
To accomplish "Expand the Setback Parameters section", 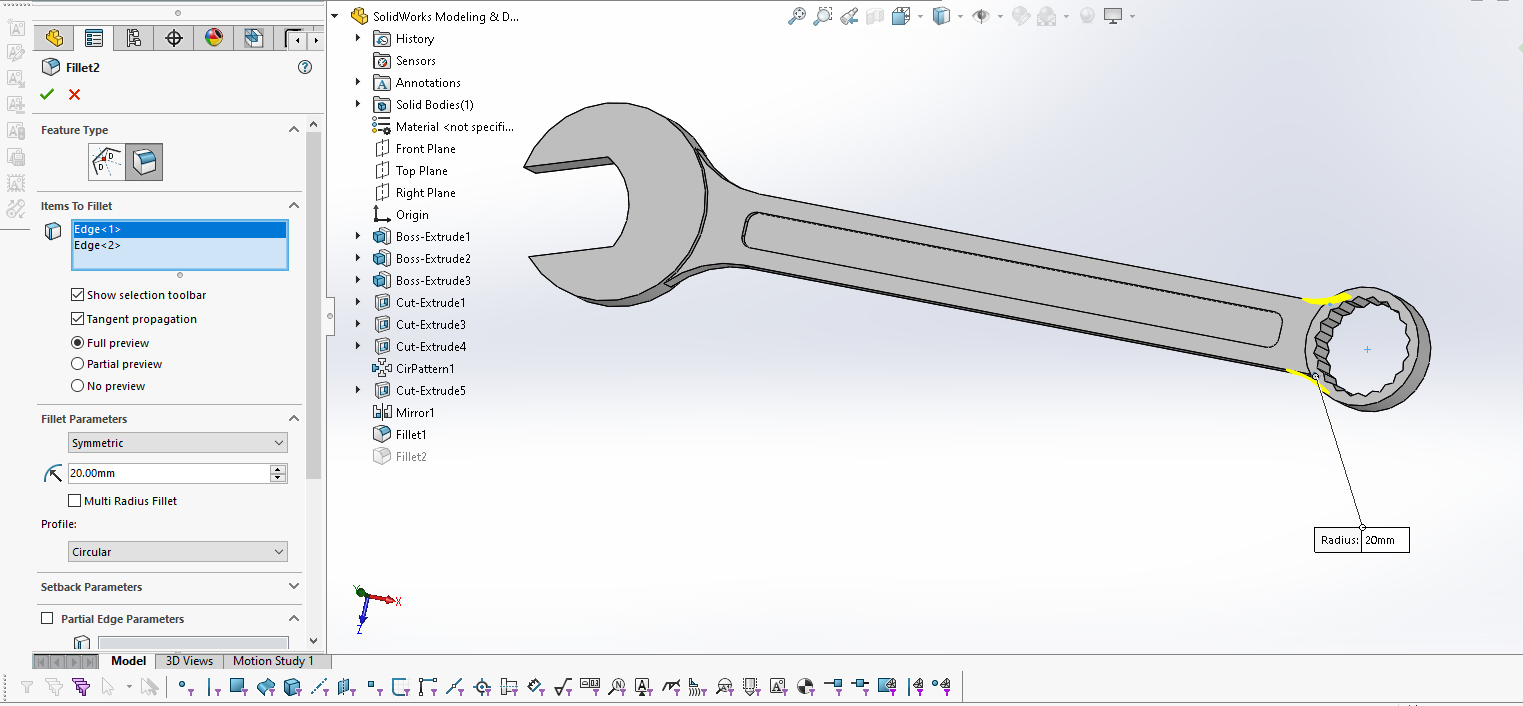I will (x=294, y=587).
